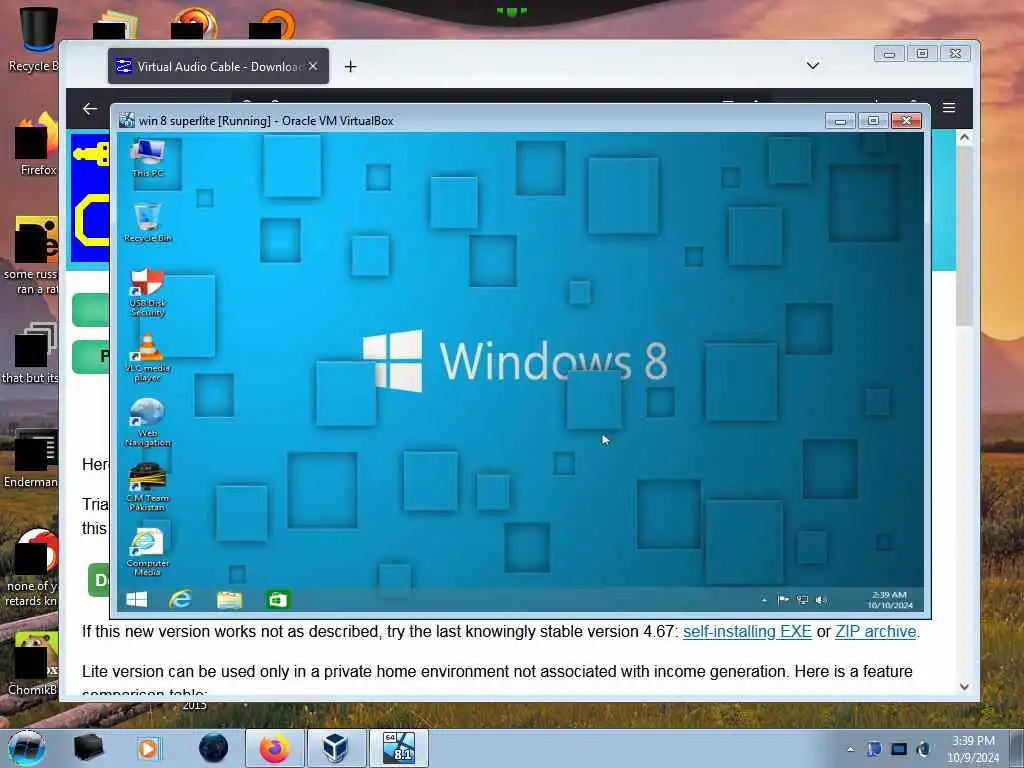Viewport: 1024px width, 768px height.
Task: Click the back arrow in the browser window
Action: point(89,108)
